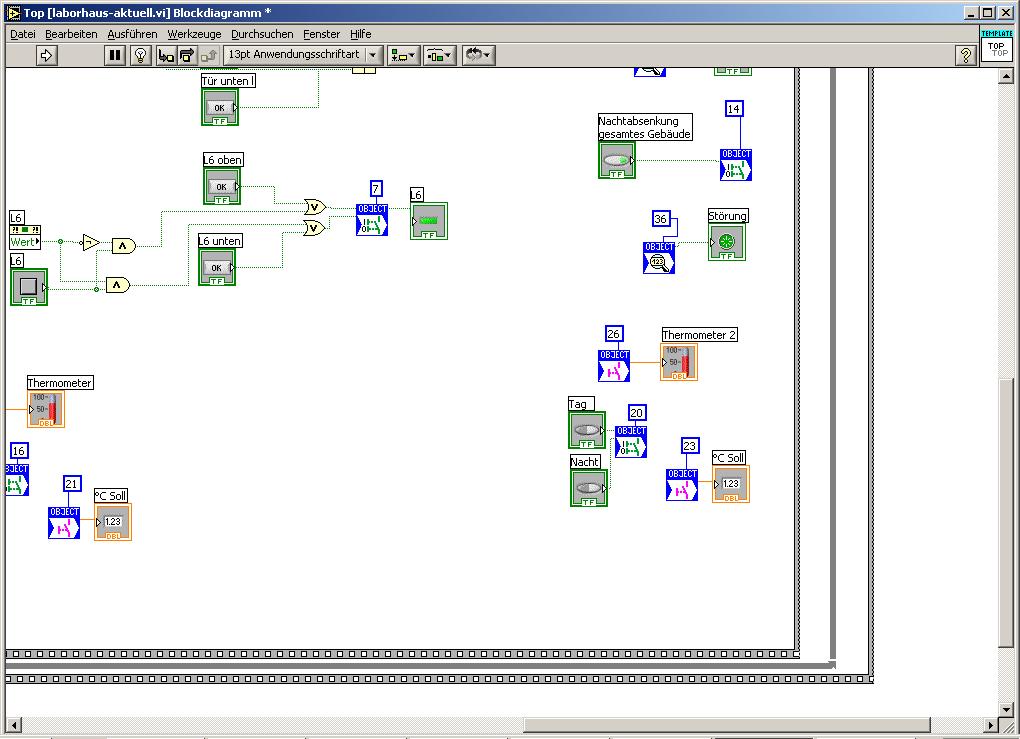Click the Step Over button
Viewport: 1020px width, 739px height.
[x=187, y=55]
